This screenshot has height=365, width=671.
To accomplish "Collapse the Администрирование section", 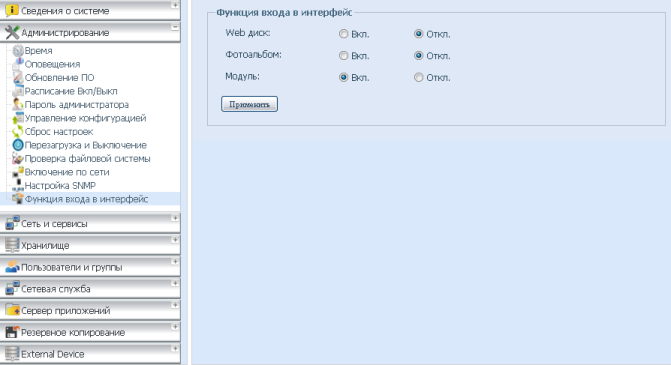I will [90, 33].
